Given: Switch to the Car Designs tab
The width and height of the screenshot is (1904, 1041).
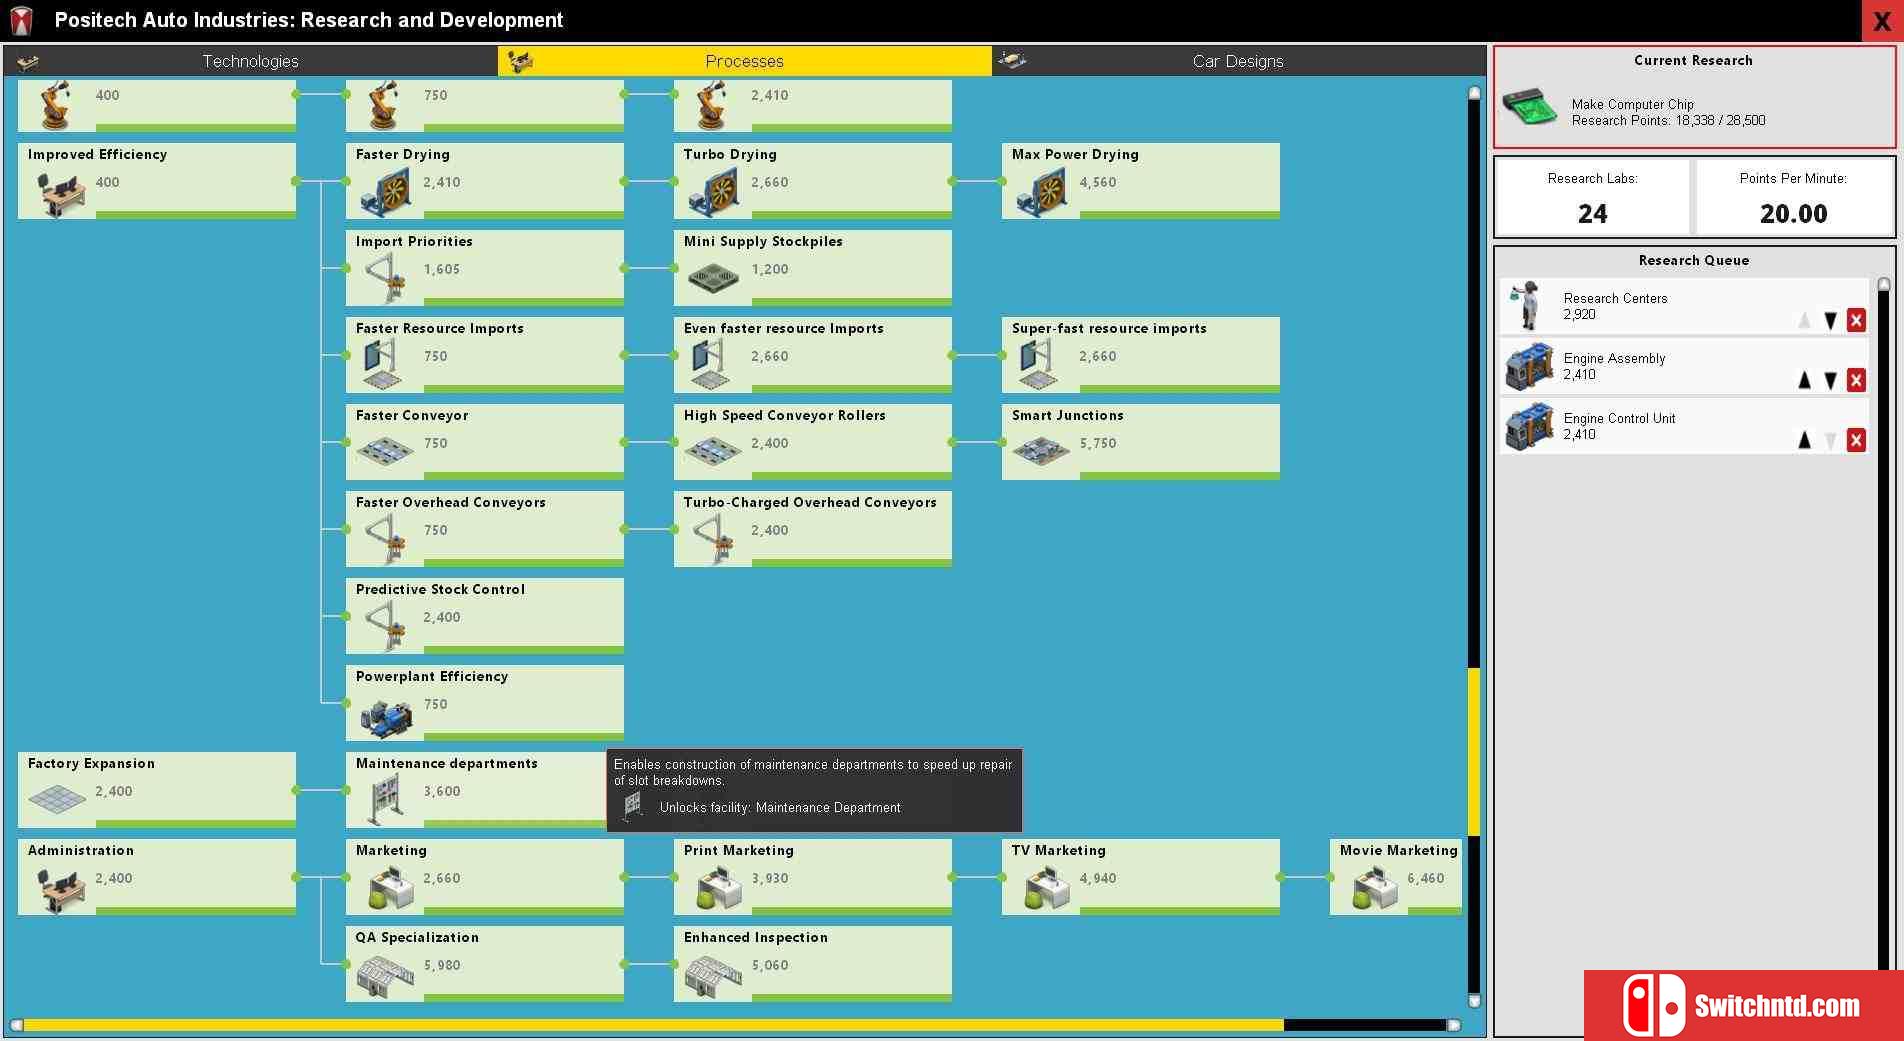Looking at the screenshot, I should pos(1238,61).
